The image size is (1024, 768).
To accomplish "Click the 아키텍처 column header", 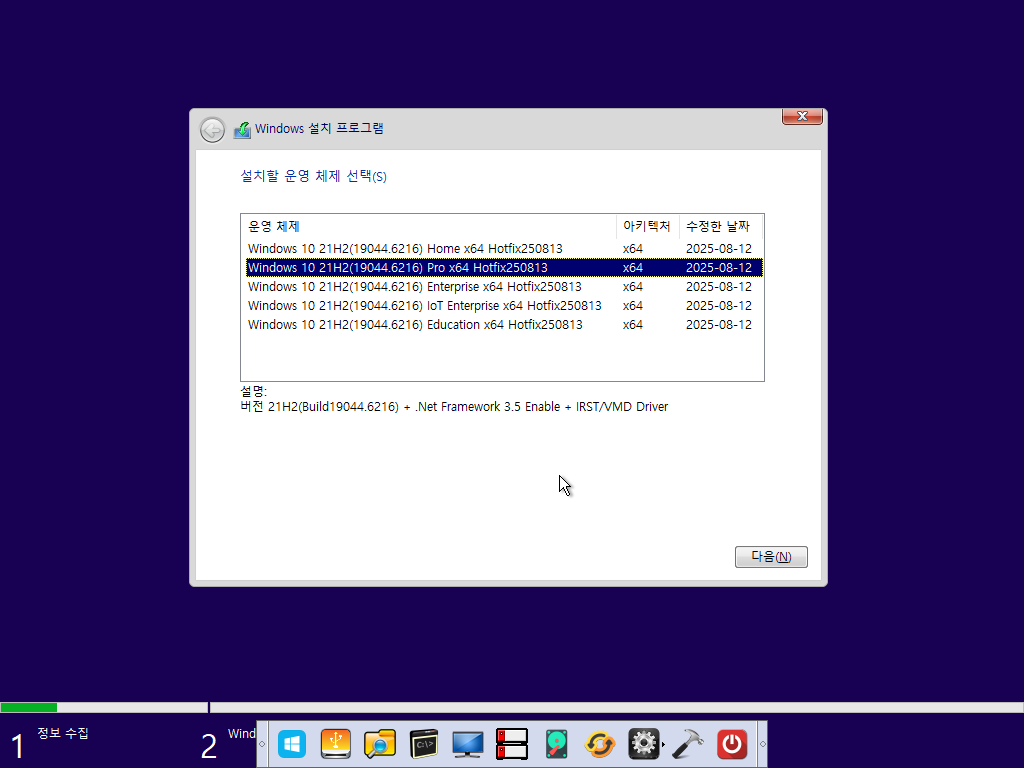I will click(647, 227).
